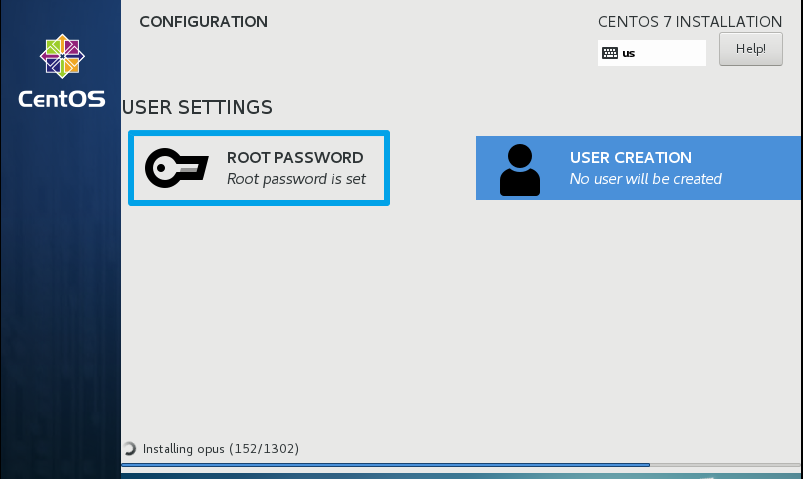The width and height of the screenshot is (803, 479).
Task: Click the "us" keyboard layout text
Action: pyautogui.click(x=629, y=53)
